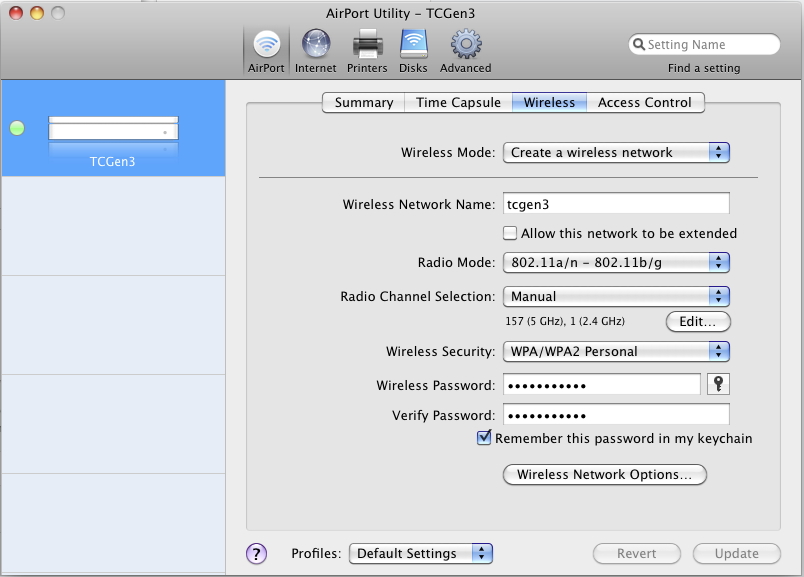Click the Wireless Network Options button
This screenshot has width=804, height=577.
(x=604, y=475)
